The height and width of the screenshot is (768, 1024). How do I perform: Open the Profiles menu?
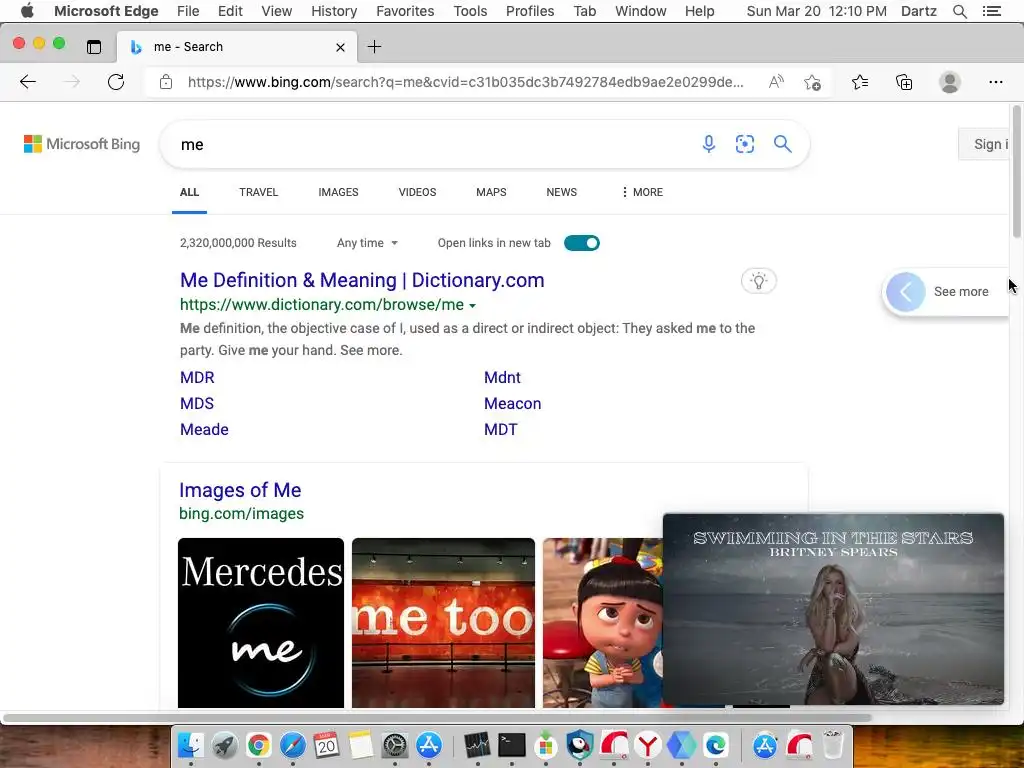pyautogui.click(x=530, y=11)
